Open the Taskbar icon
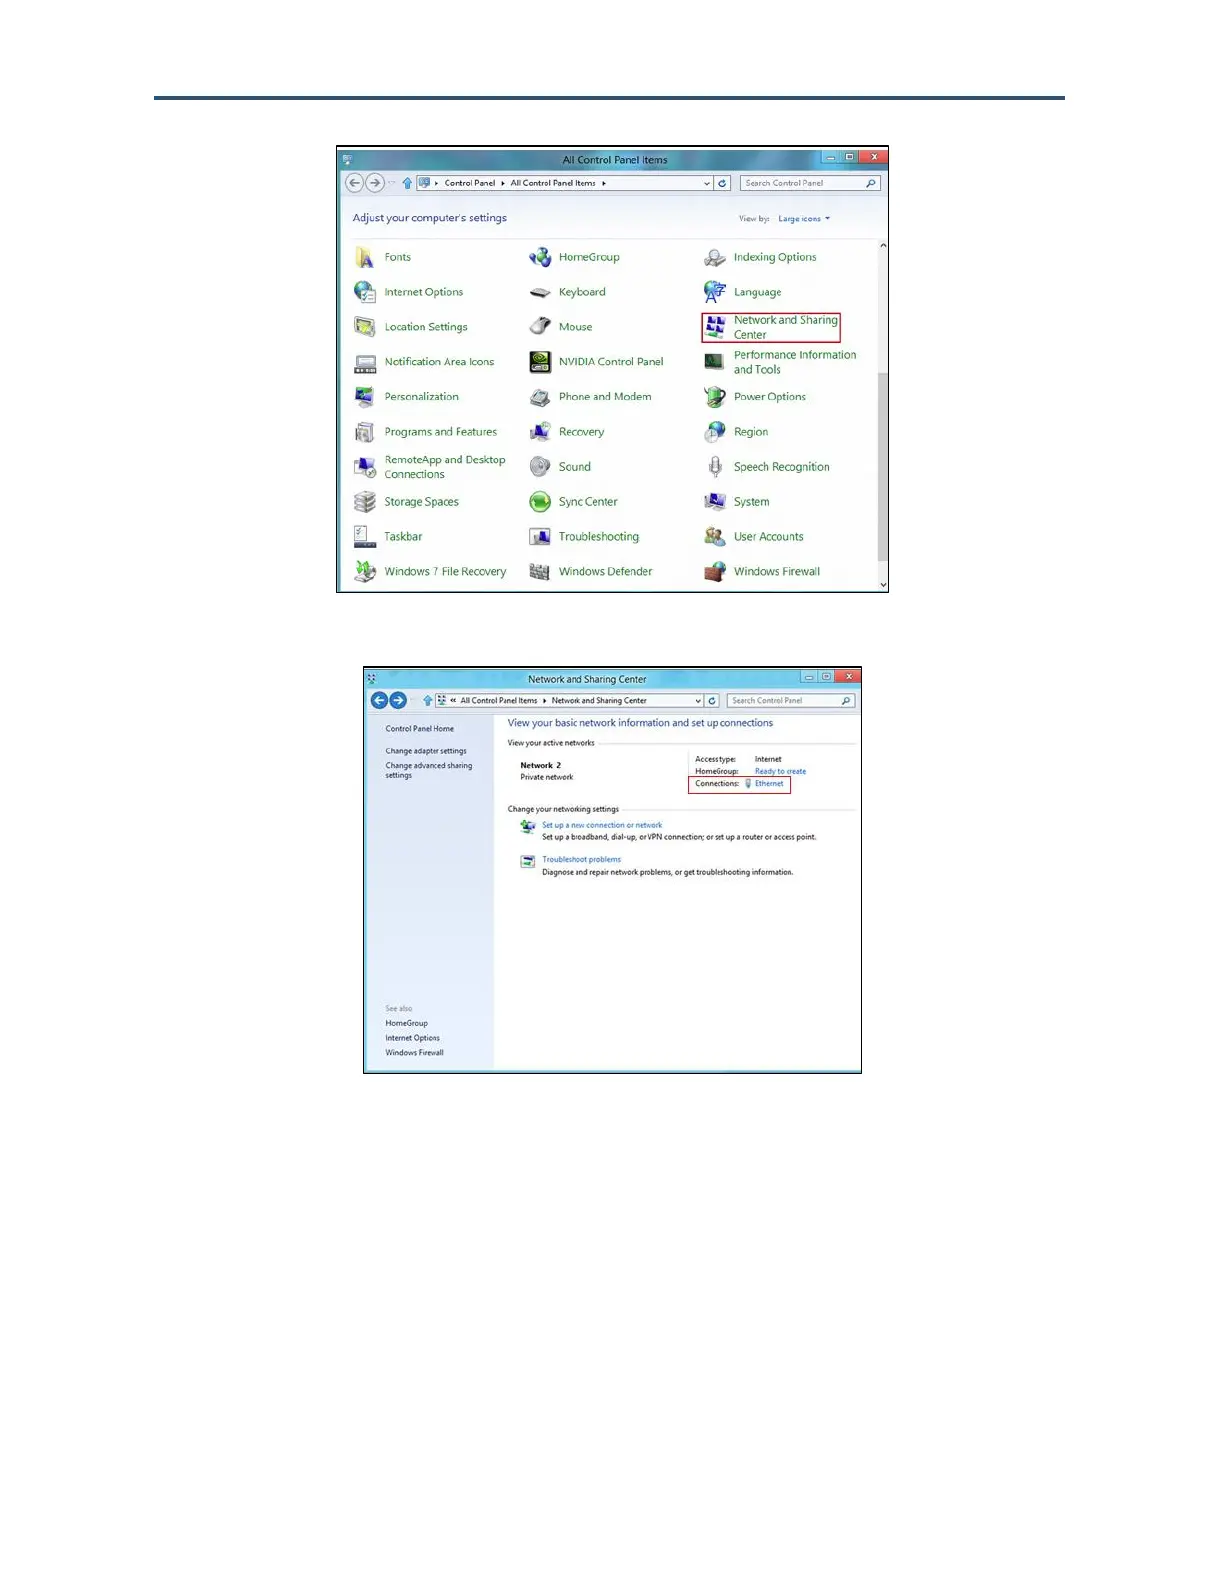This screenshot has height=1584, width=1224. (365, 537)
